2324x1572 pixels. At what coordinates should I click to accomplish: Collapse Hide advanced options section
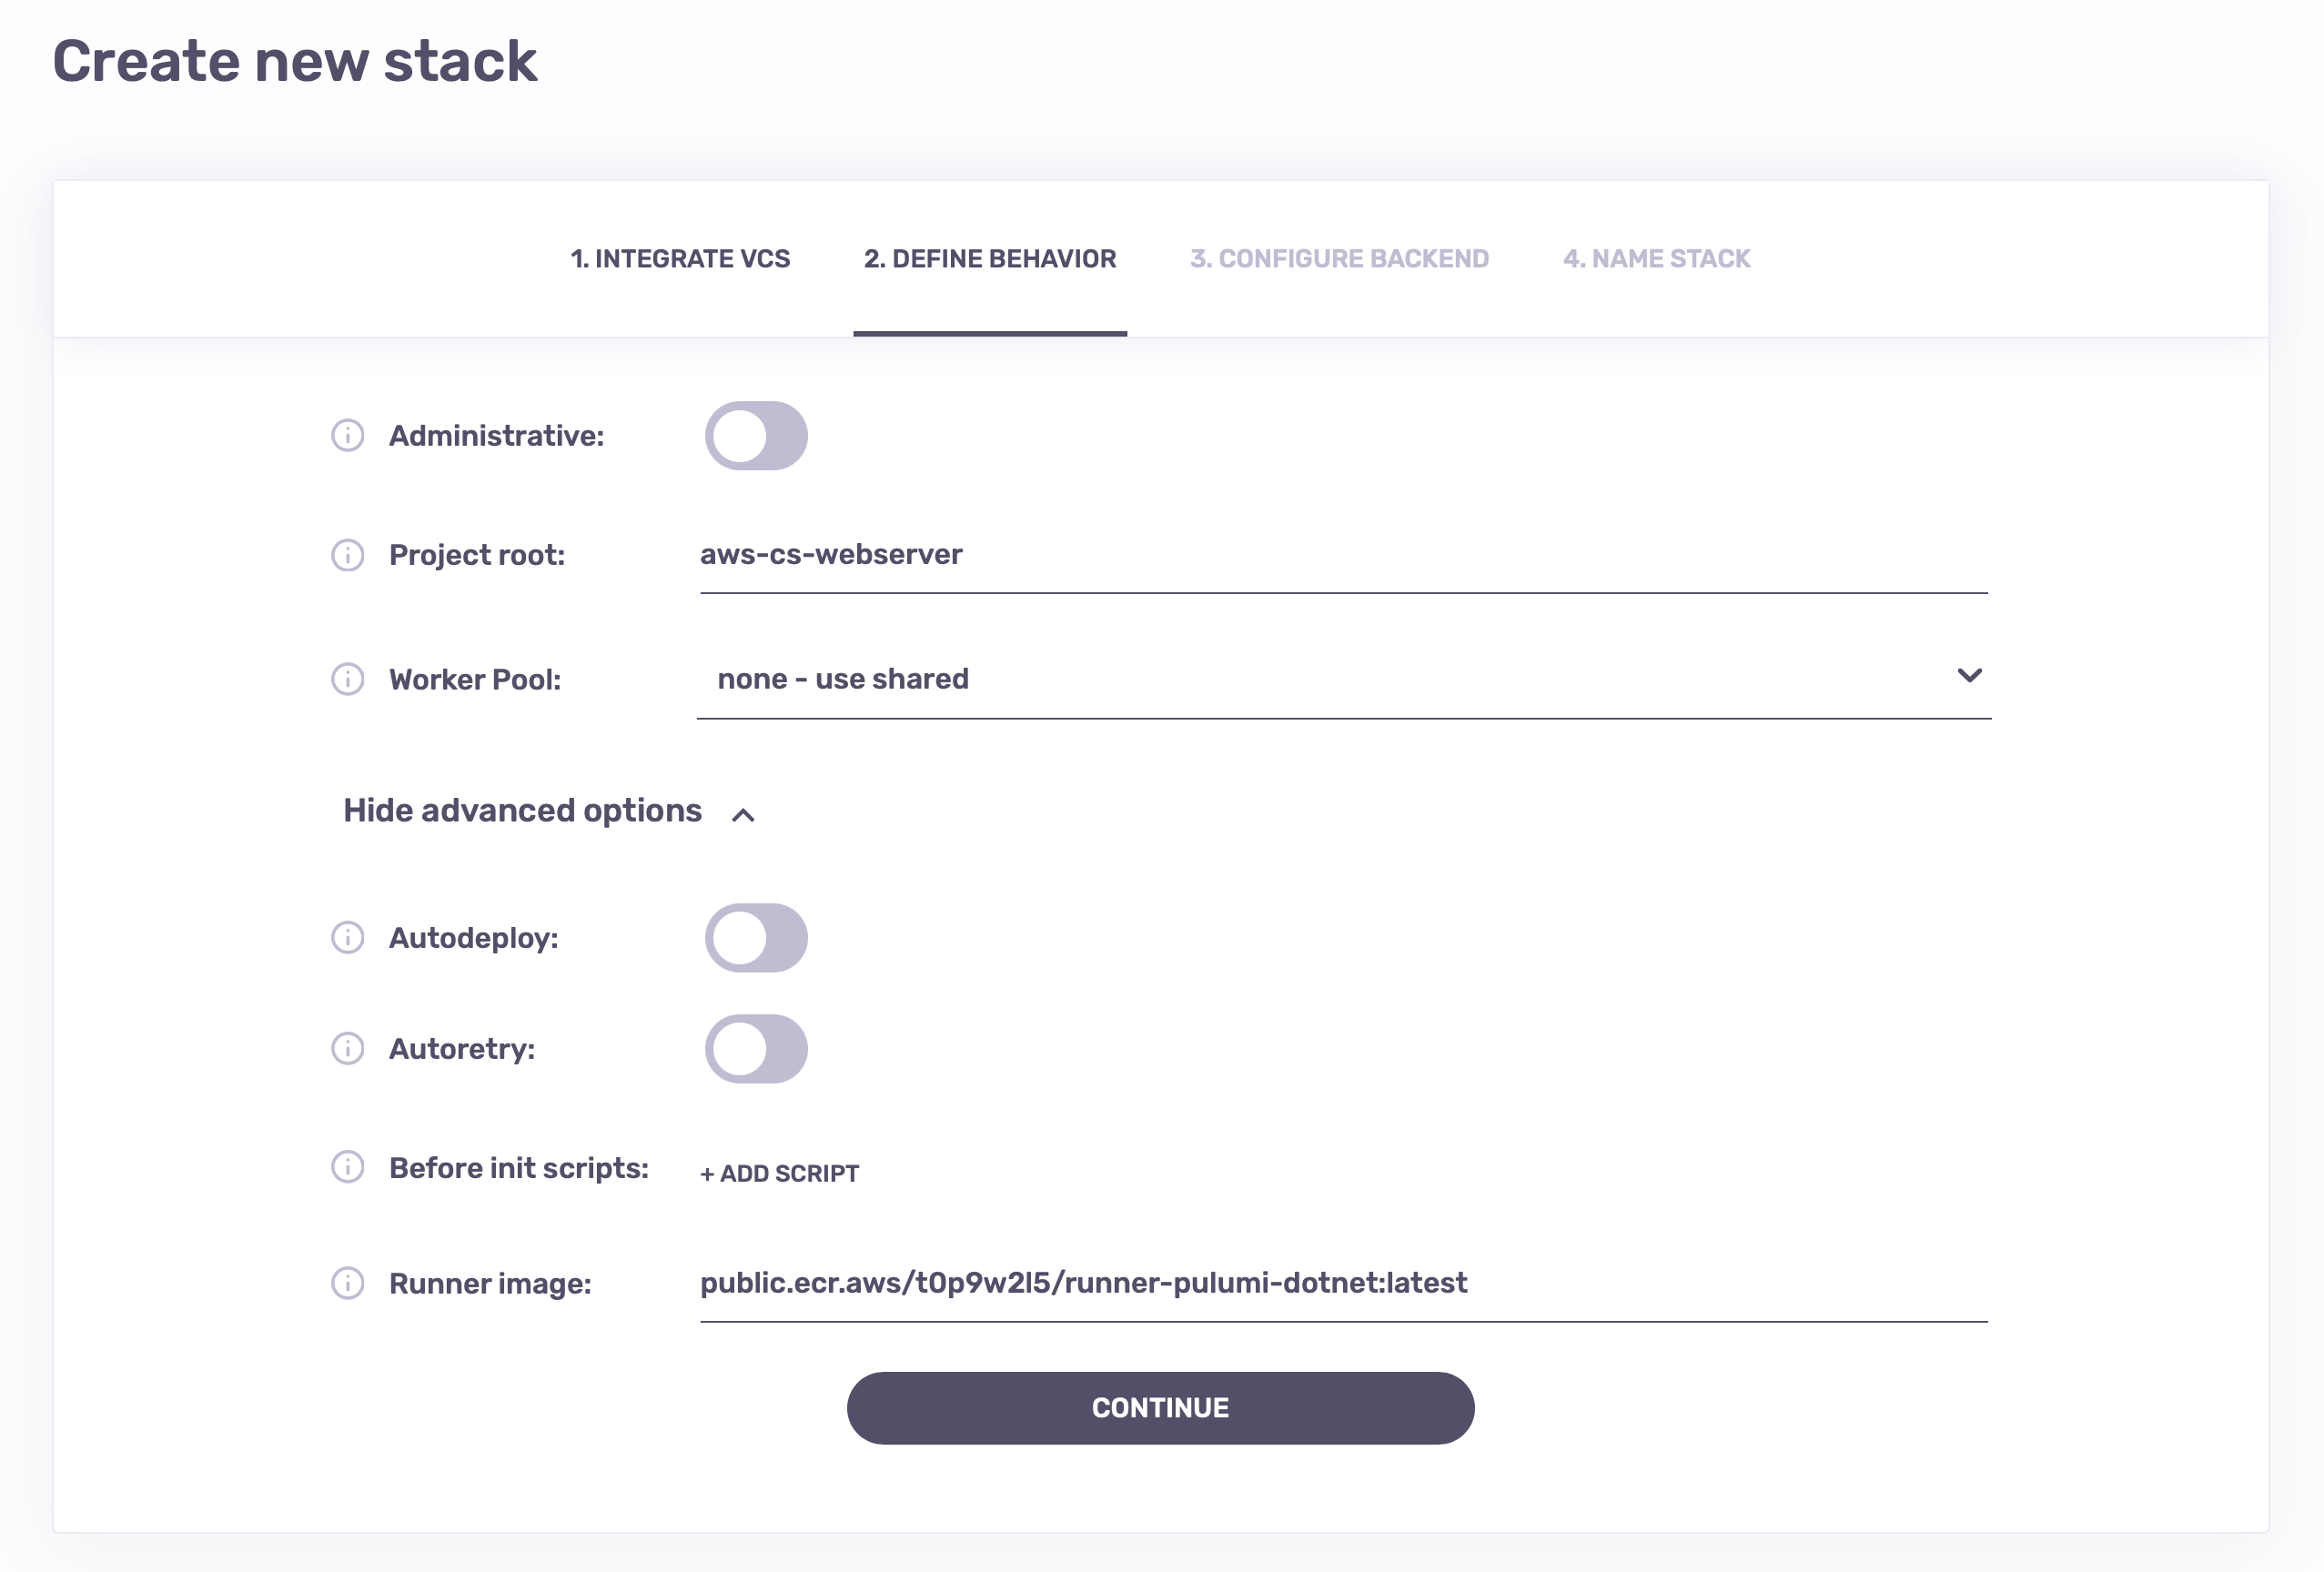click(x=548, y=811)
